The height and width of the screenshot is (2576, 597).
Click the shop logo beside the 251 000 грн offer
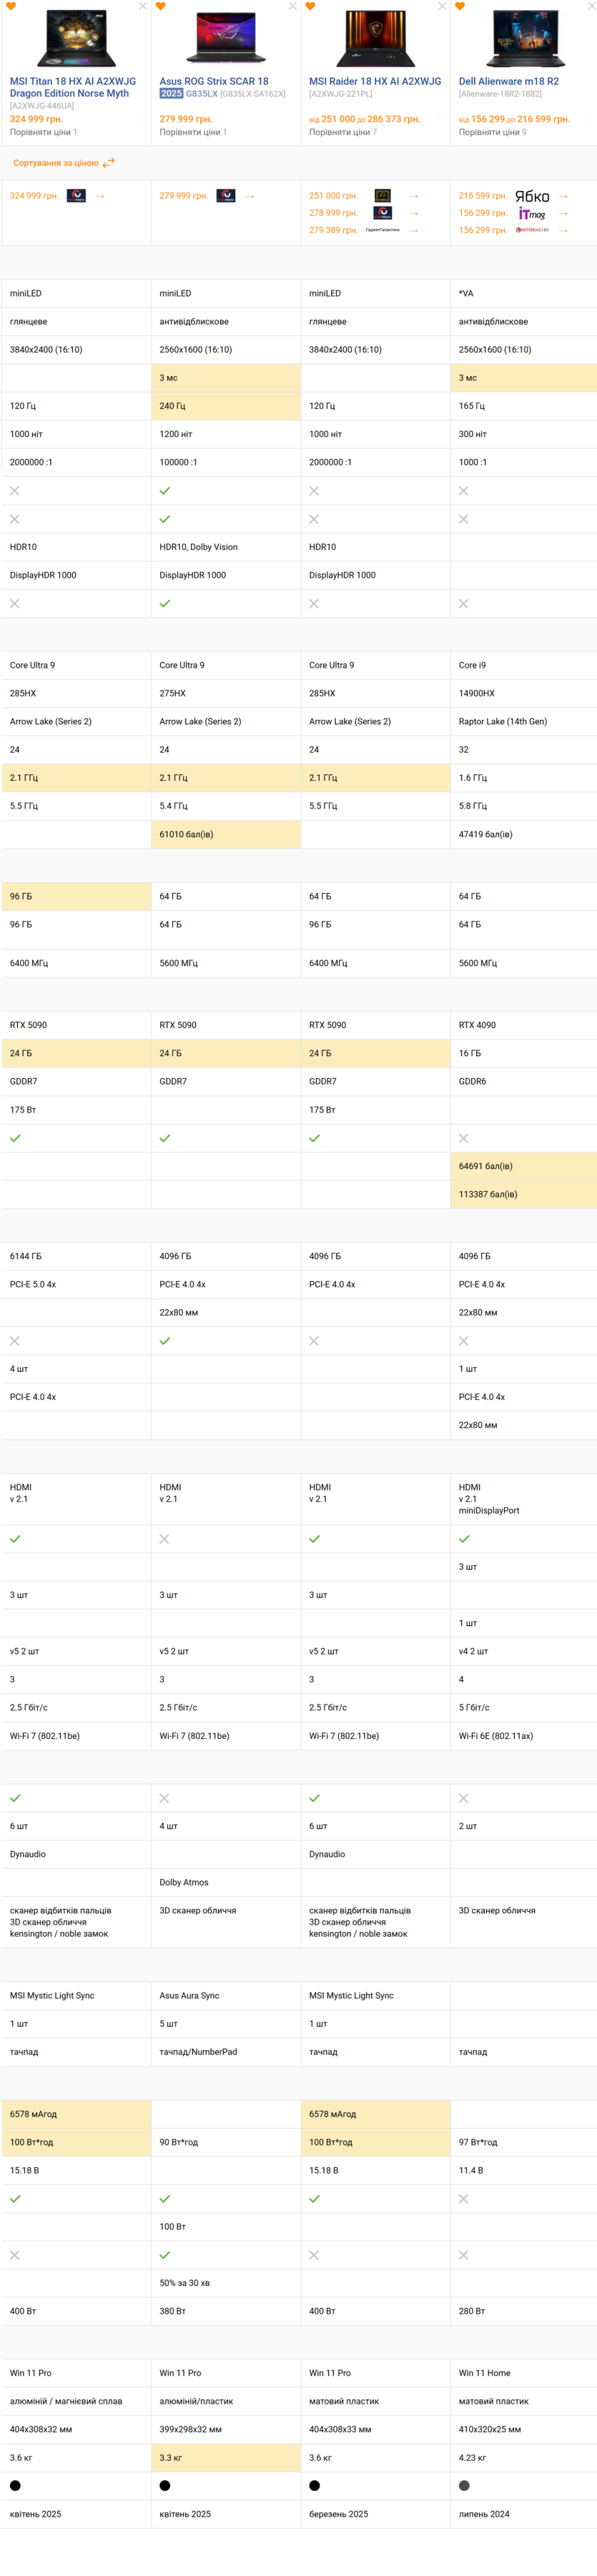click(x=383, y=196)
